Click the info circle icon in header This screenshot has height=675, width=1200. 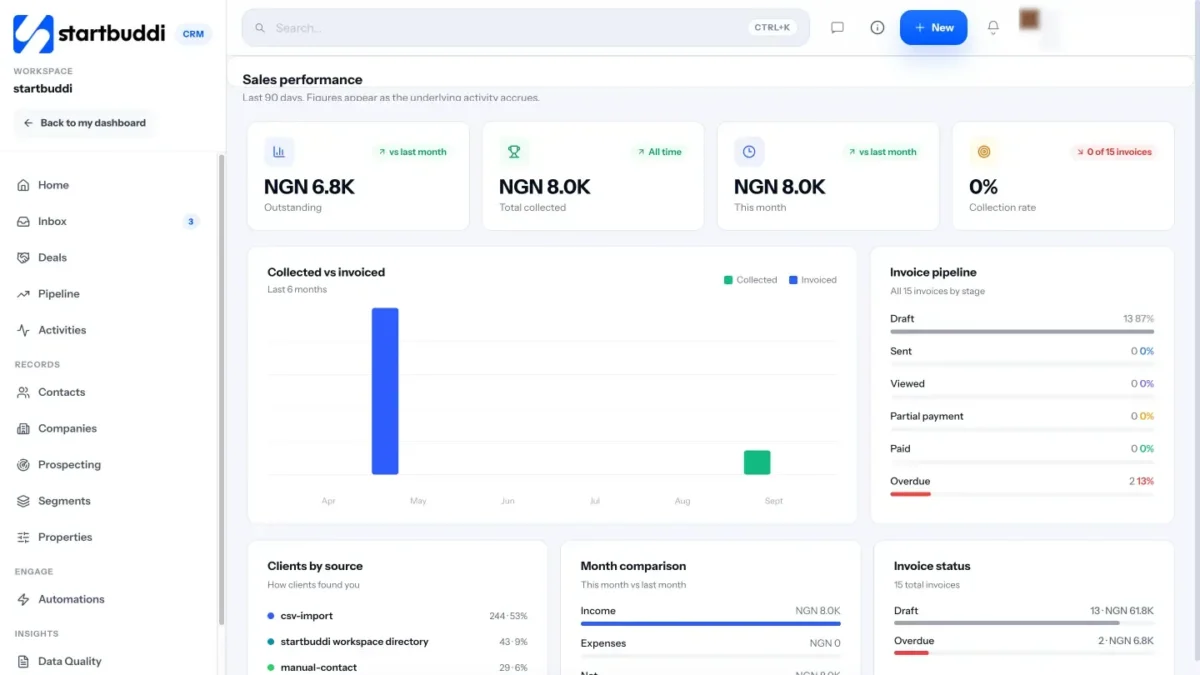click(x=877, y=28)
